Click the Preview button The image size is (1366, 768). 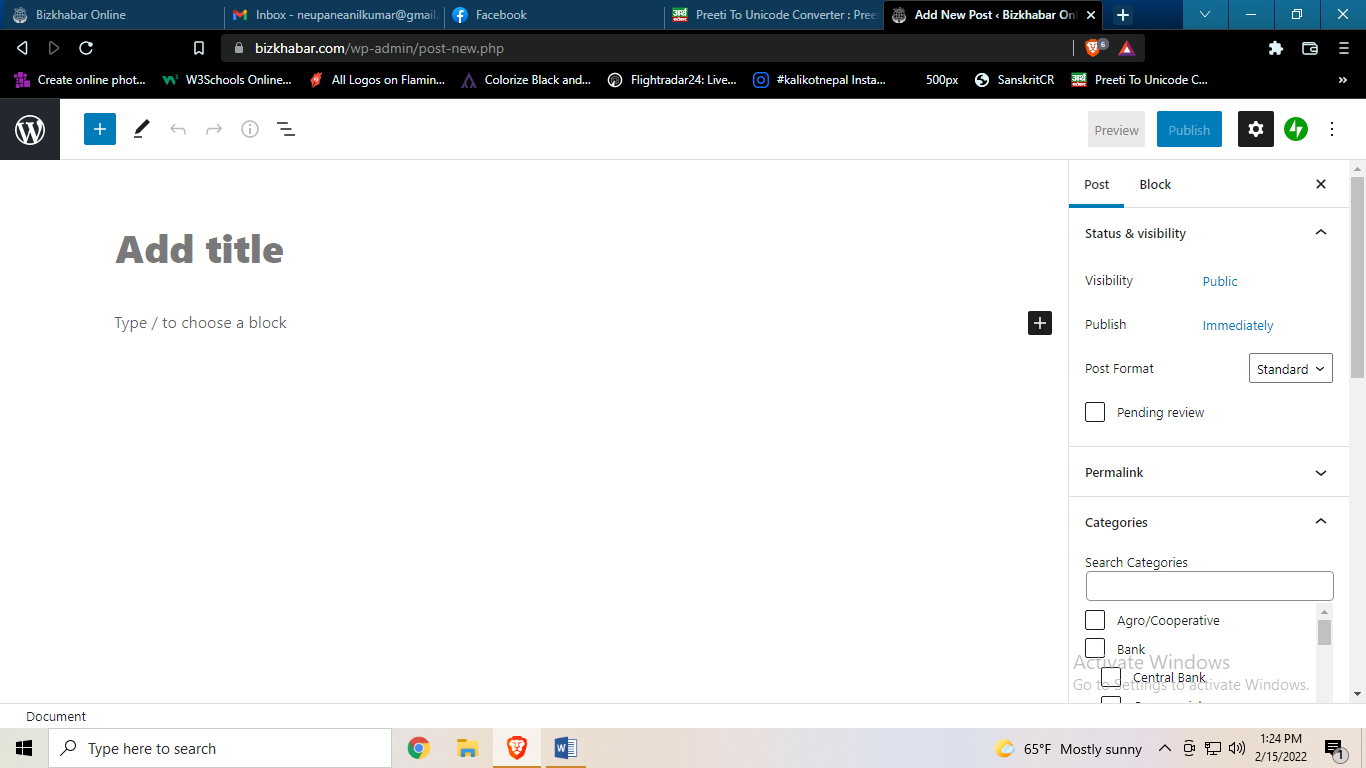(x=1117, y=130)
